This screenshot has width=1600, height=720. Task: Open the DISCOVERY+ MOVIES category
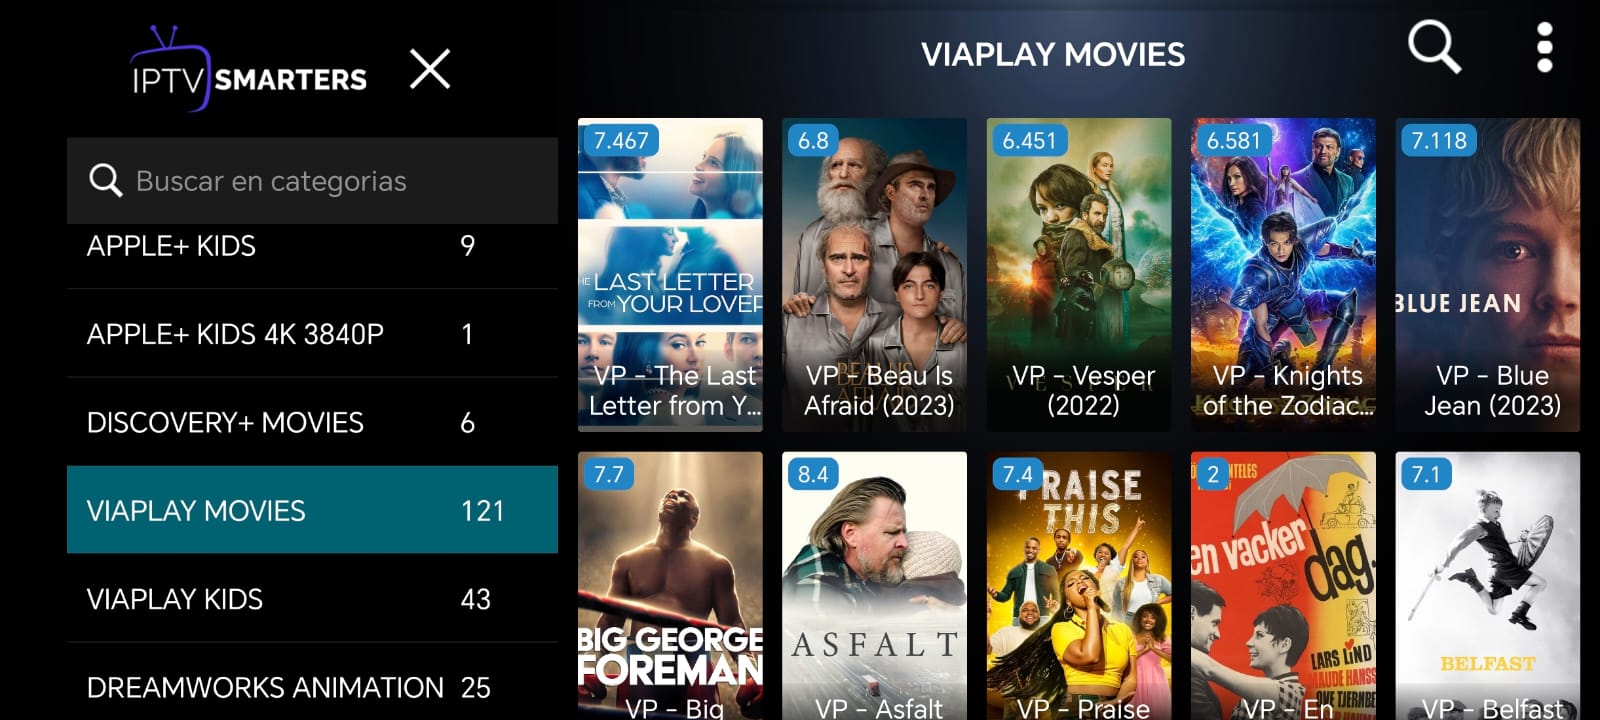(x=312, y=422)
